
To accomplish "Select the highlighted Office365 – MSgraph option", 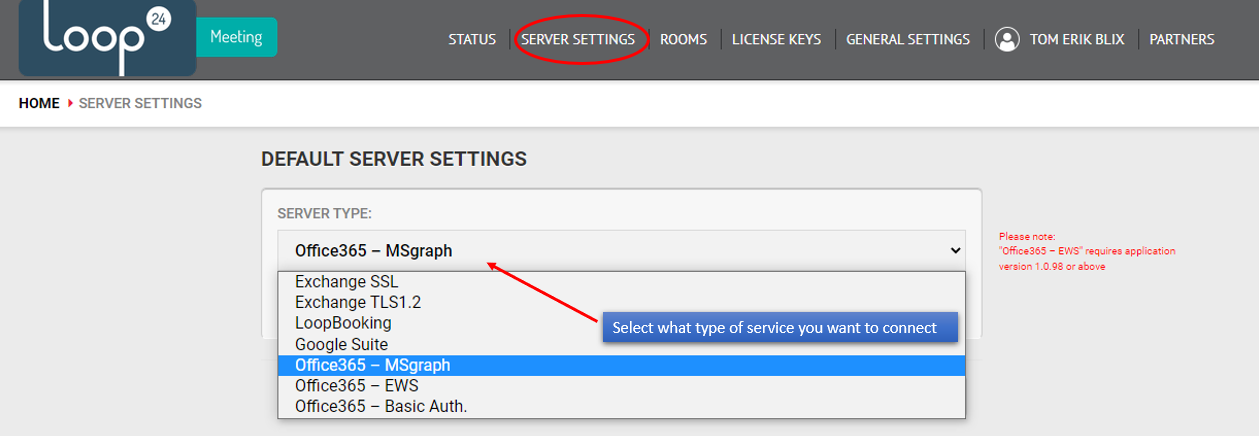I will coord(621,365).
